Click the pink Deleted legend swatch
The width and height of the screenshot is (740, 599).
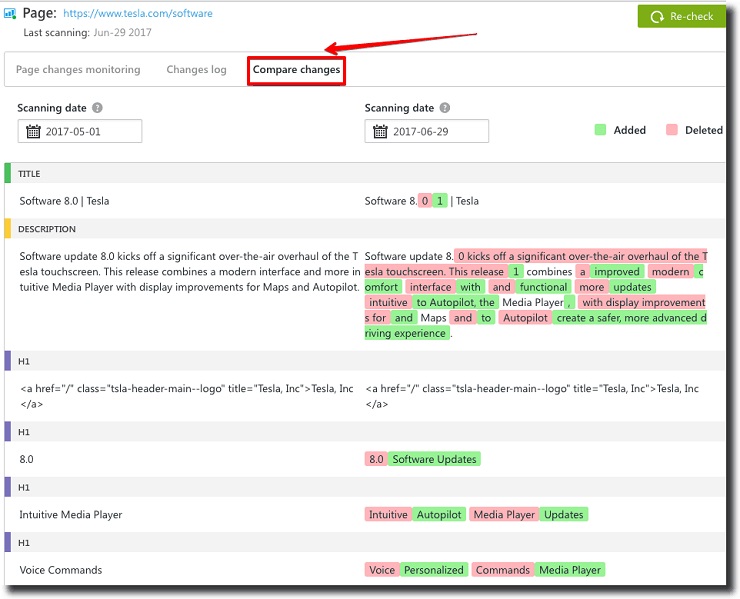tap(672, 130)
